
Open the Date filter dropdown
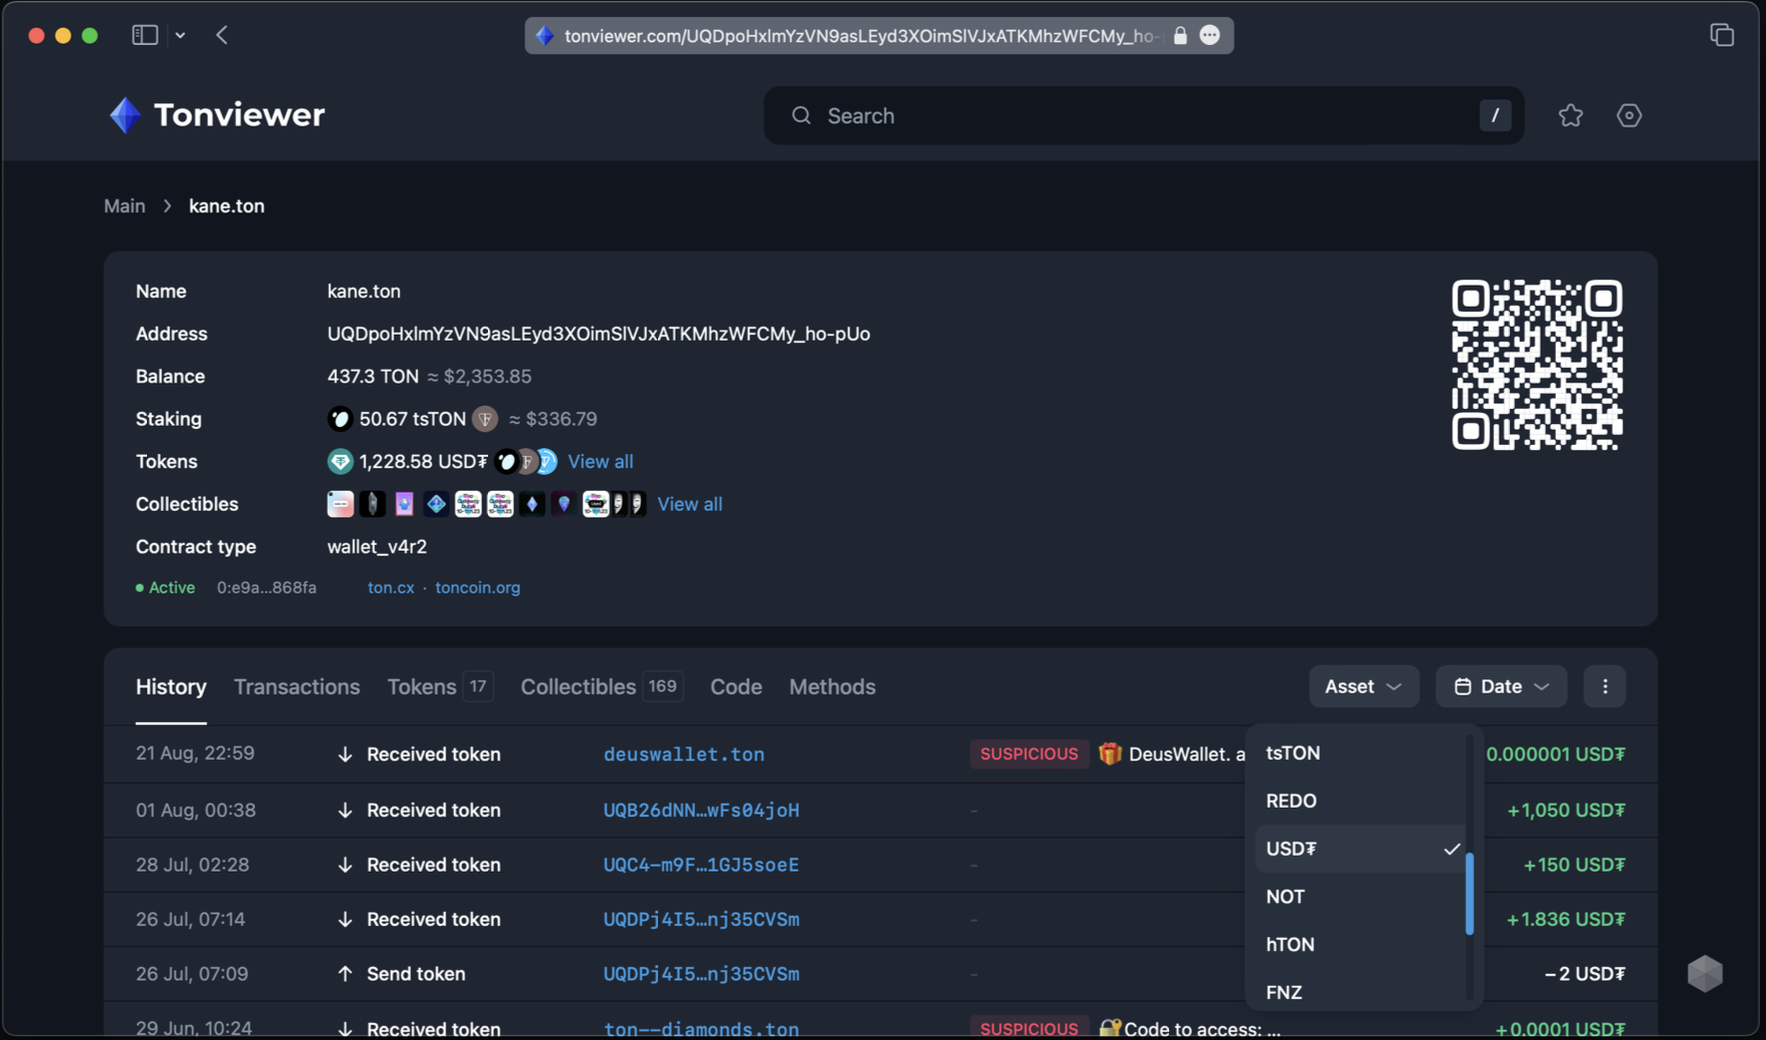pos(1500,687)
